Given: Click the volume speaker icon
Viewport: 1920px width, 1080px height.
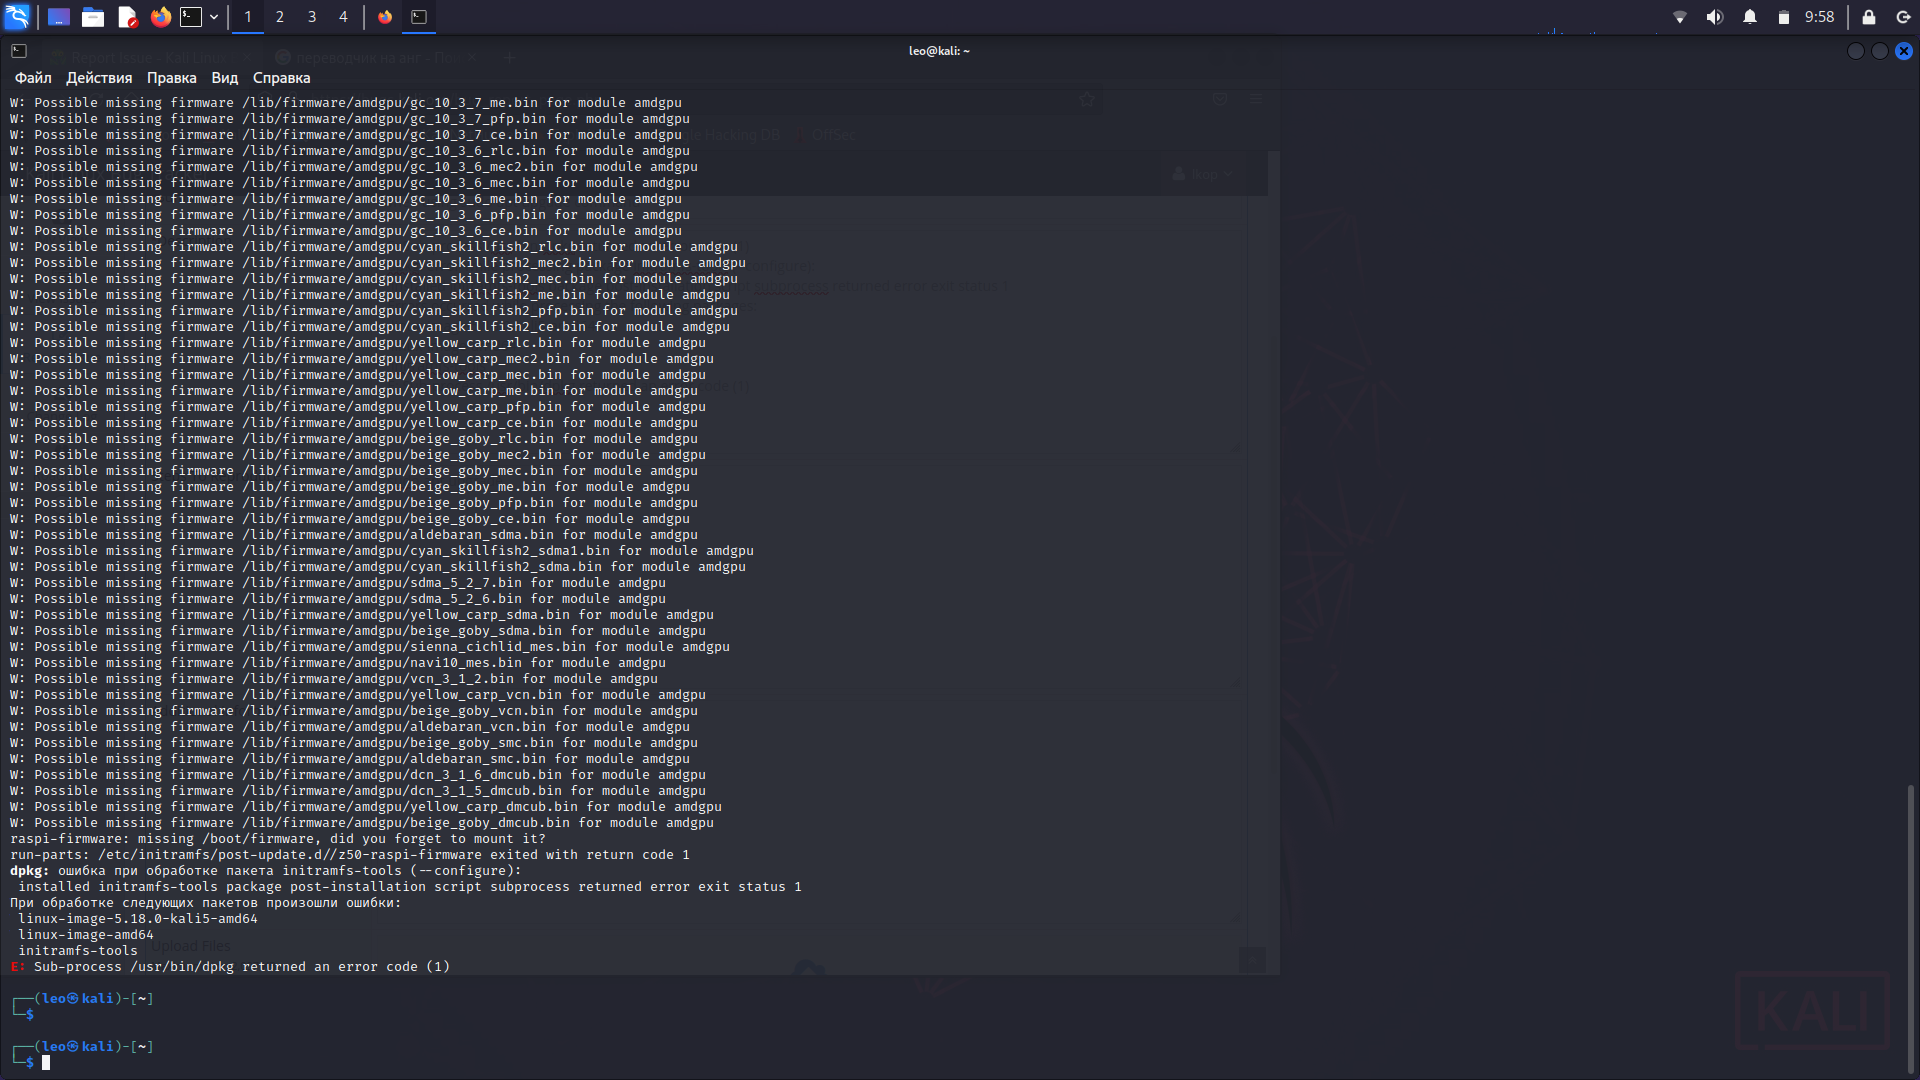Looking at the screenshot, I should pos(1715,17).
